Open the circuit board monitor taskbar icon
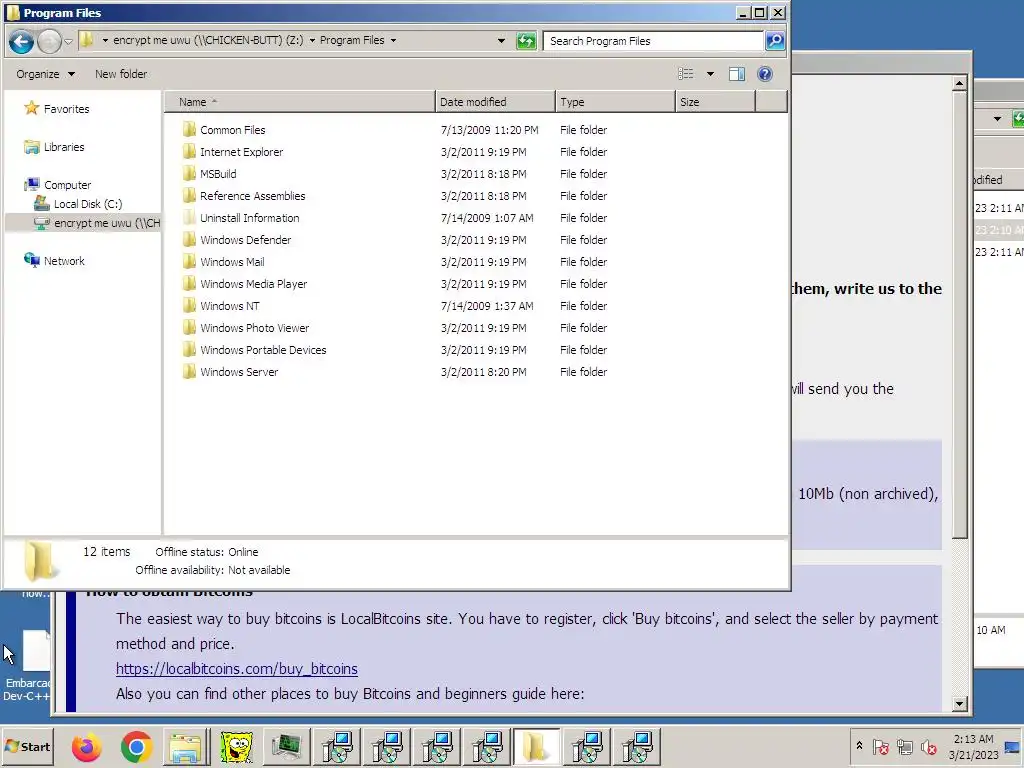Viewport: 1024px width, 768px height. 286,746
